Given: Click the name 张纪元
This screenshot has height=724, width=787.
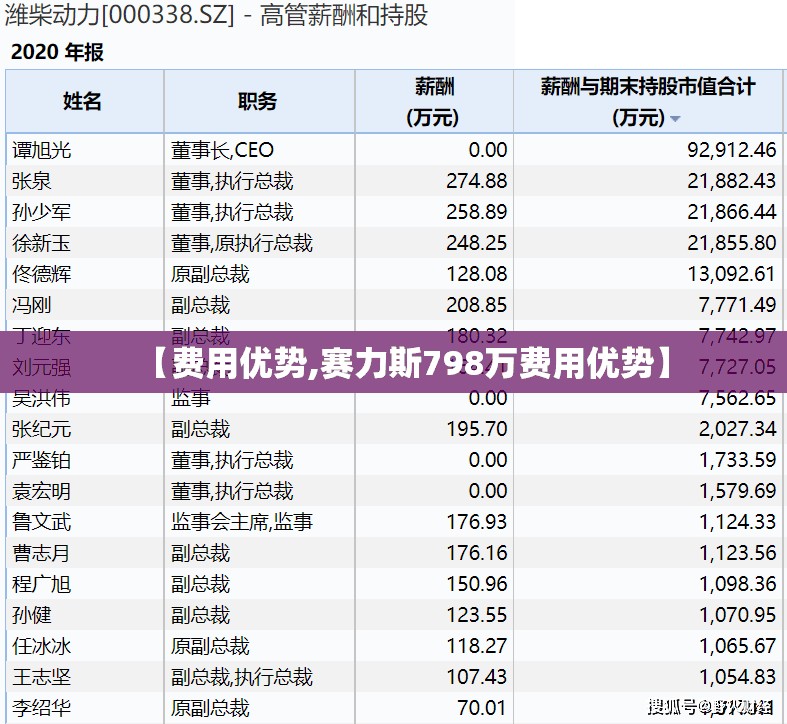Looking at the screenshot, I should point(42,429).
